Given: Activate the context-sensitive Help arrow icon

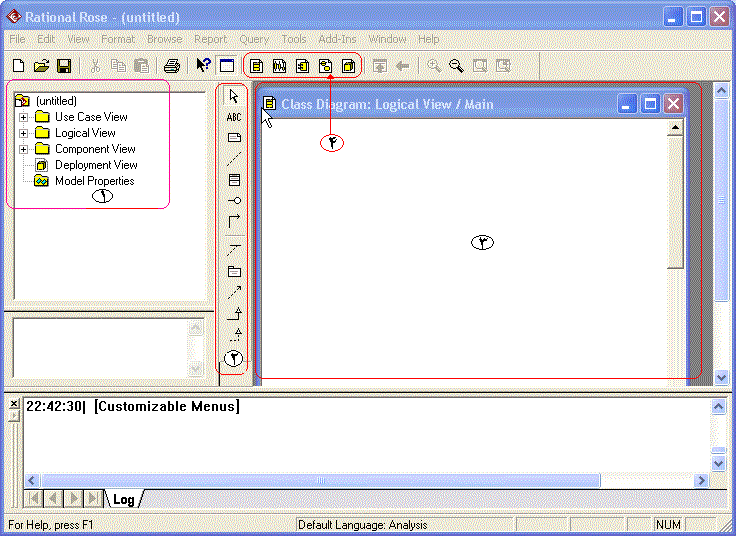Looking at the screenshot, I should coord(203,65).
